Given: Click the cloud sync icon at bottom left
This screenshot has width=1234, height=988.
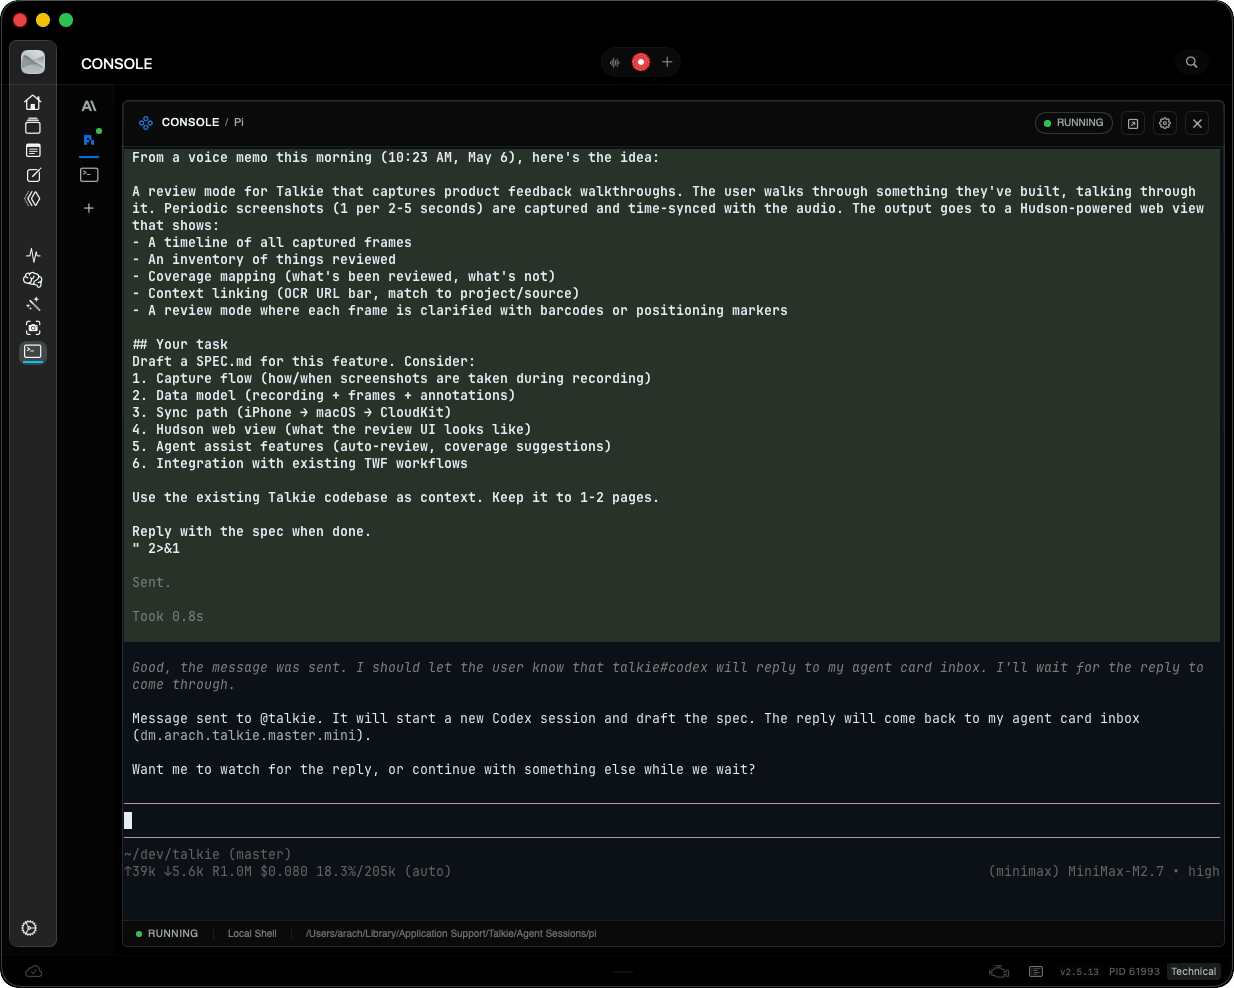Looking at the screenshot, I should (33, 971).
